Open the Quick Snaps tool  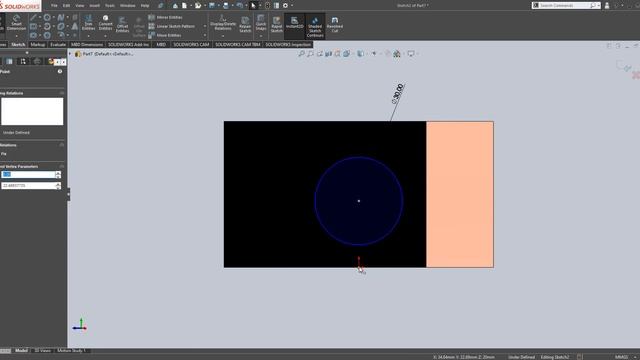[261, 22]
